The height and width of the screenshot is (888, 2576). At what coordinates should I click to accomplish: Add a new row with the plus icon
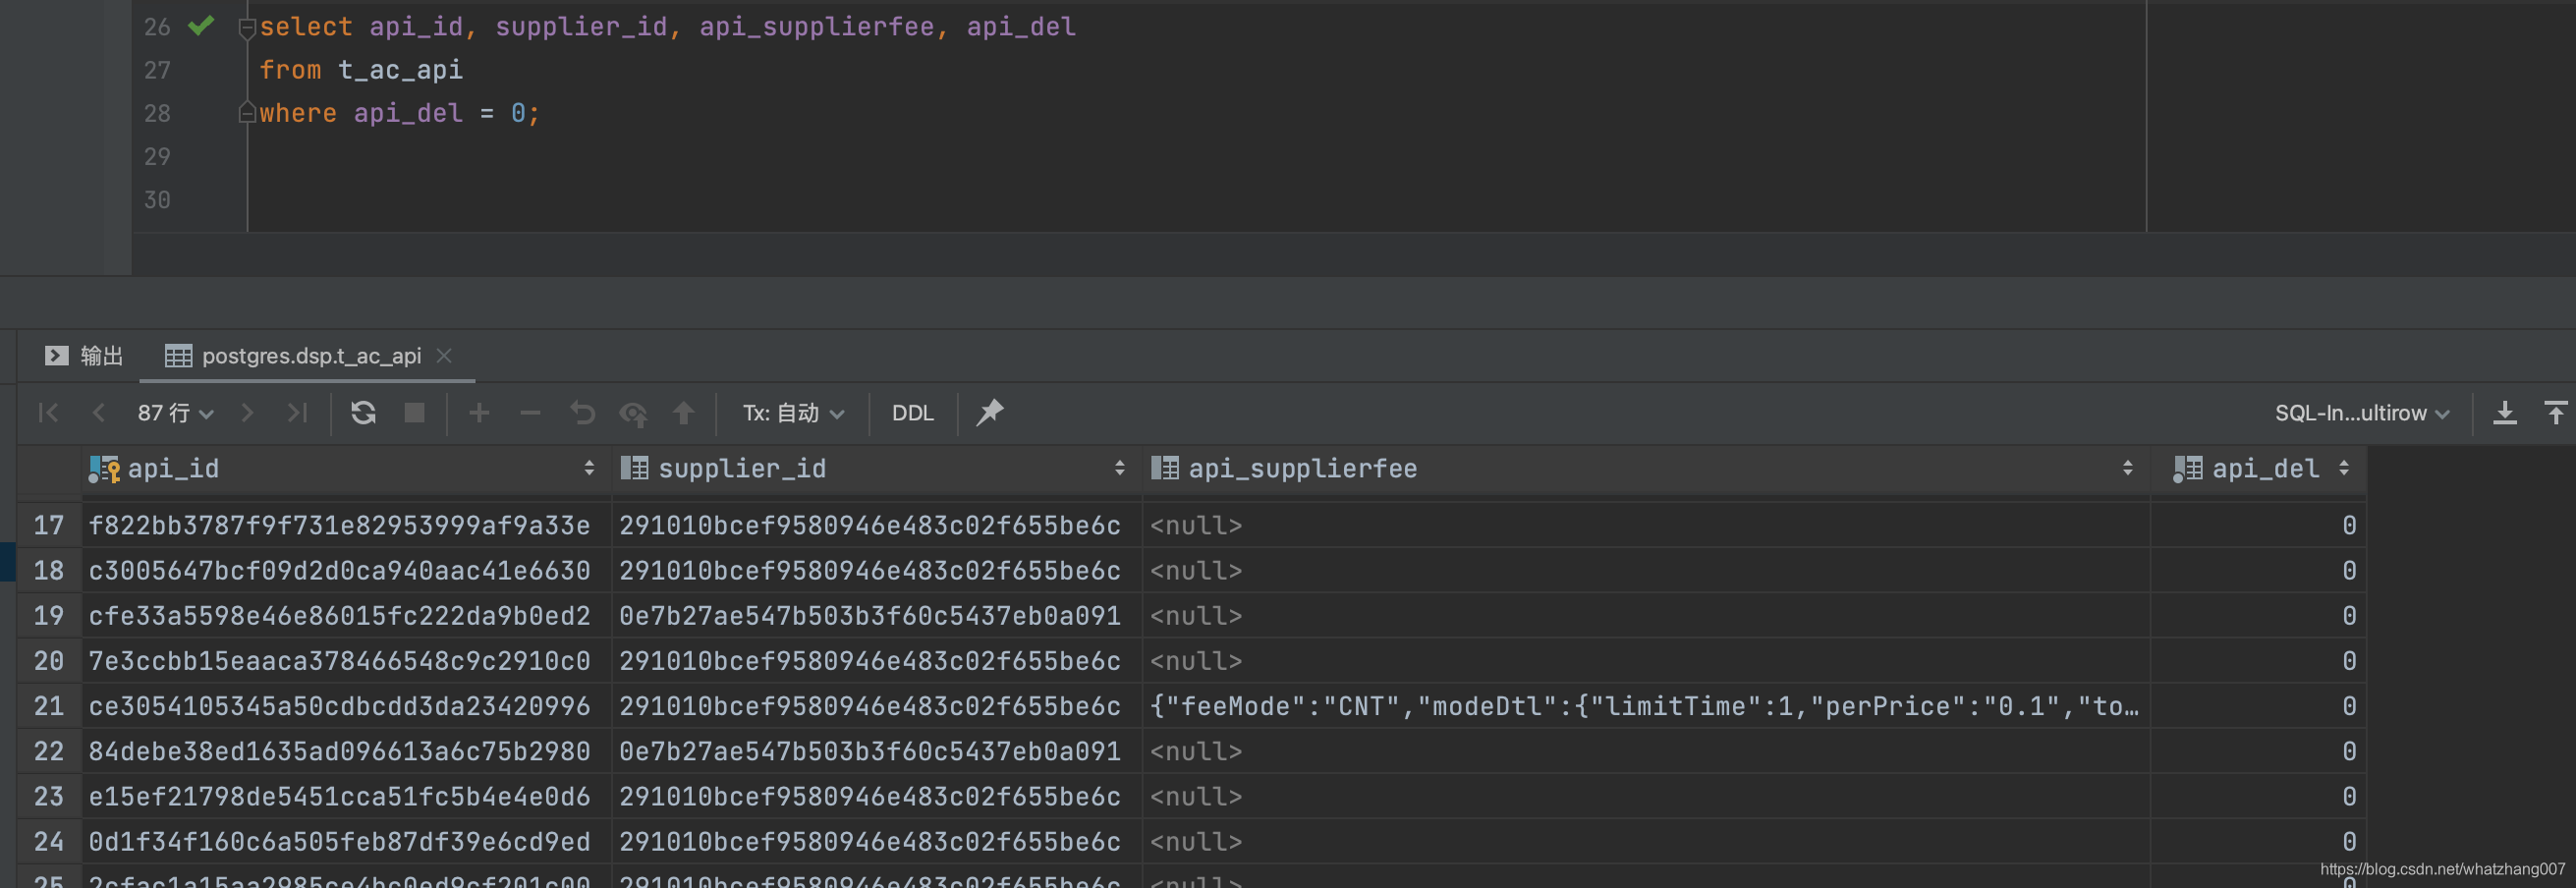pyautogui.click(x=479, y=412)
